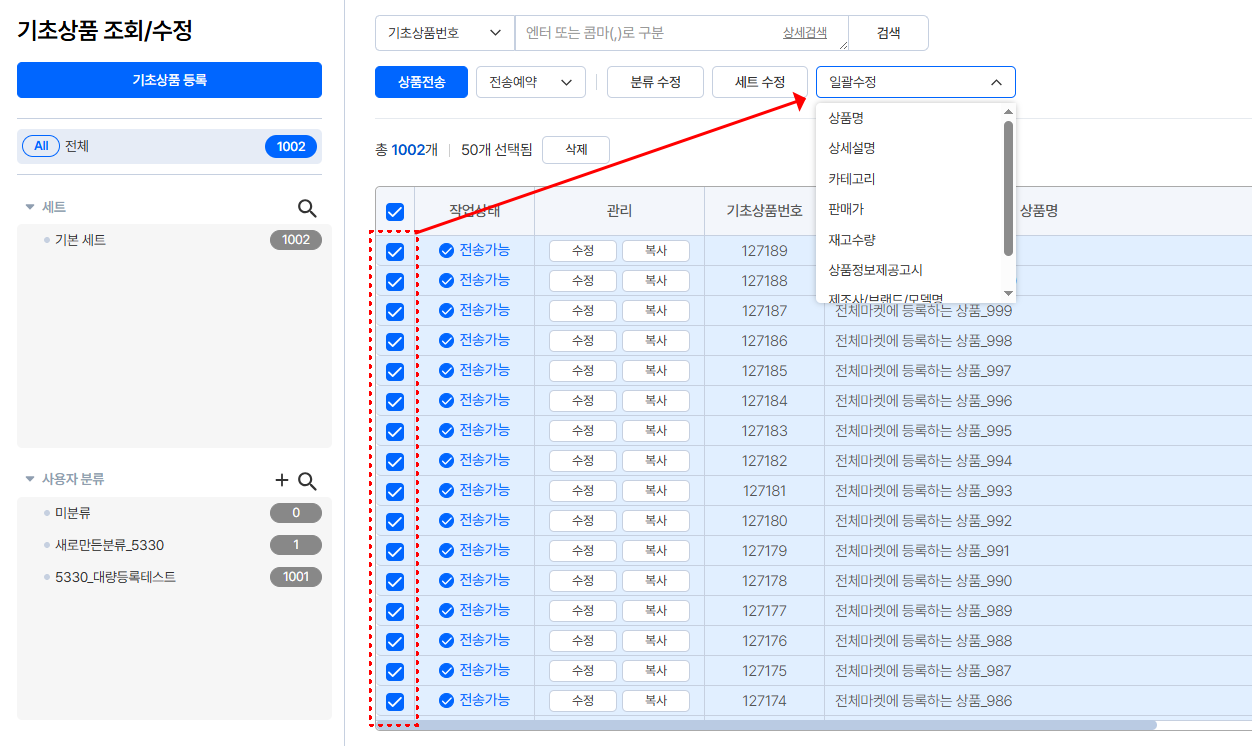Screen dimensions: 1252x746
Task: Click the plus icon to add 사용자 분류
Action: point(282,481)
